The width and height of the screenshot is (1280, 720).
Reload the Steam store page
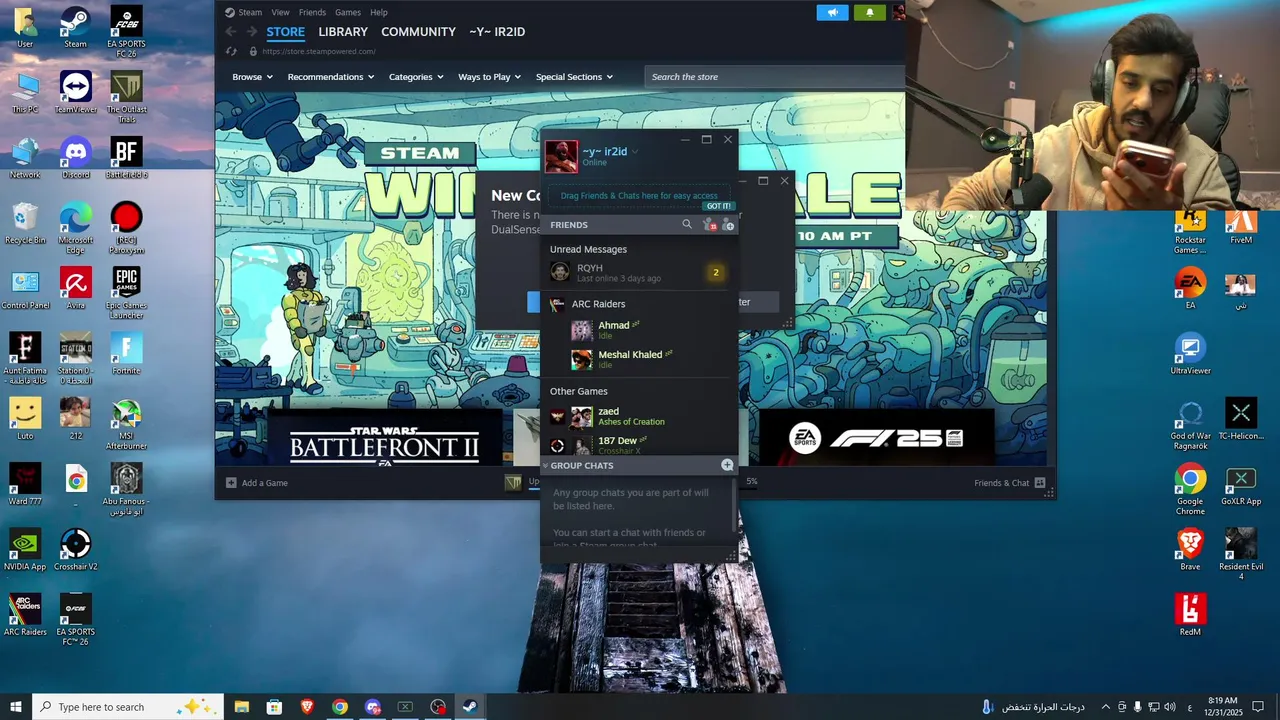tap(232, 51)
